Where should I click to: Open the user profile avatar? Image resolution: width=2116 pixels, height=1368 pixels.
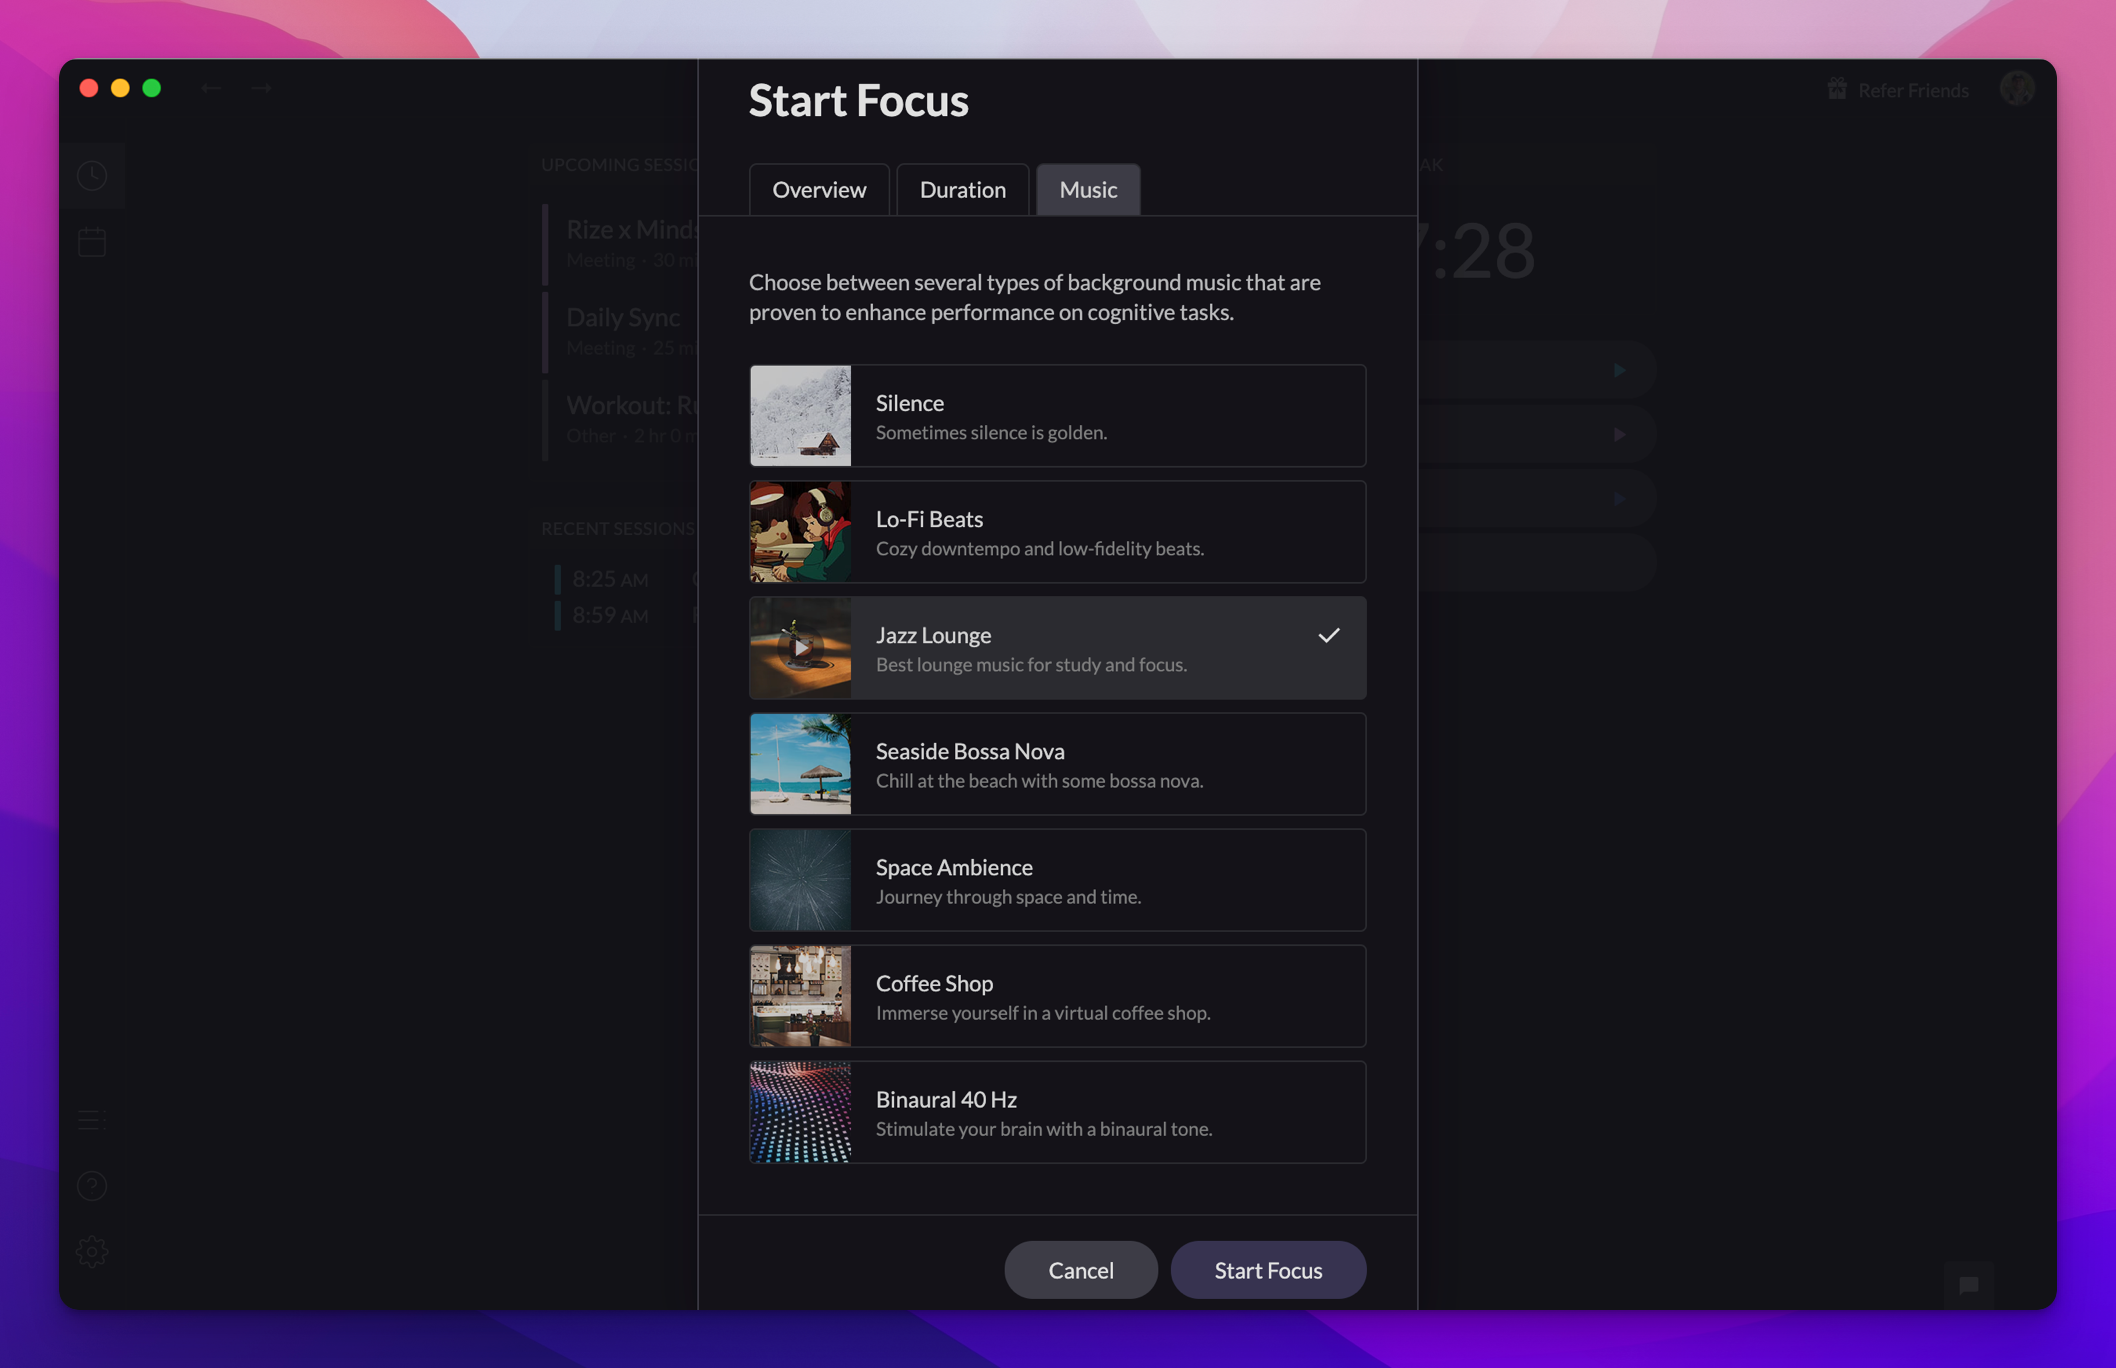click(x=2017, y=89)
